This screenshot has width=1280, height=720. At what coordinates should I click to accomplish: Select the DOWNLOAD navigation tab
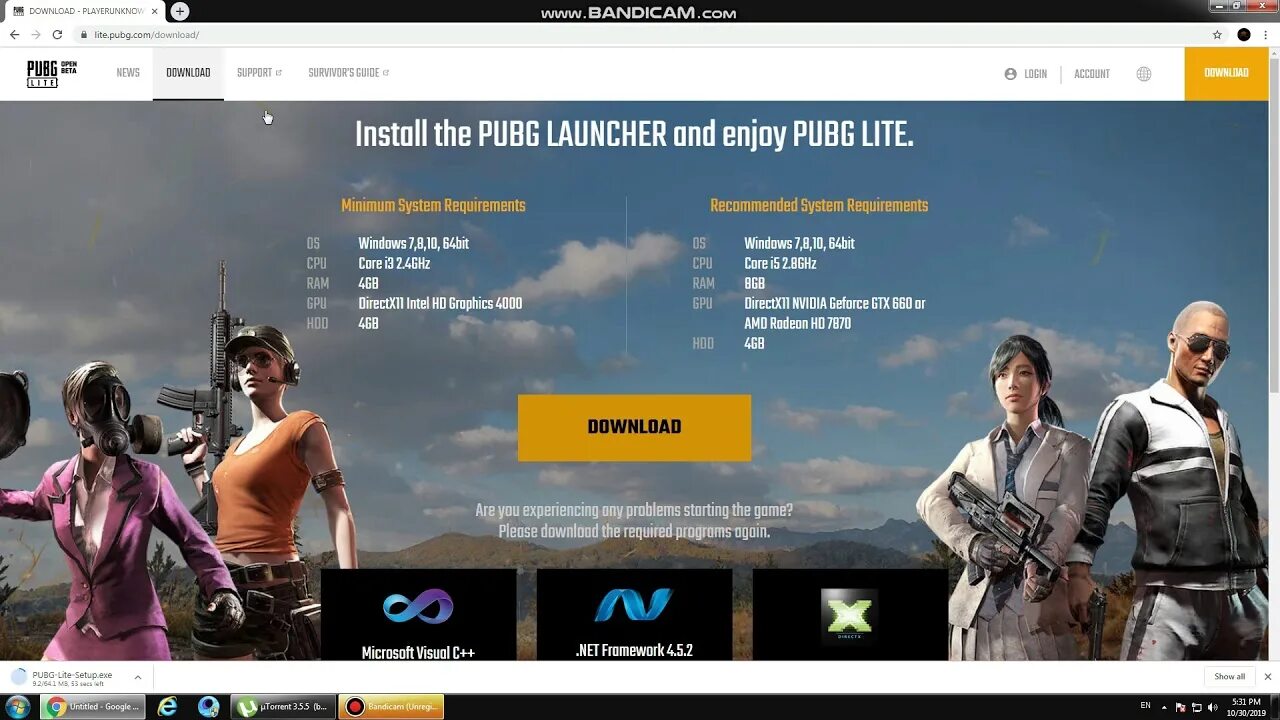188,73
